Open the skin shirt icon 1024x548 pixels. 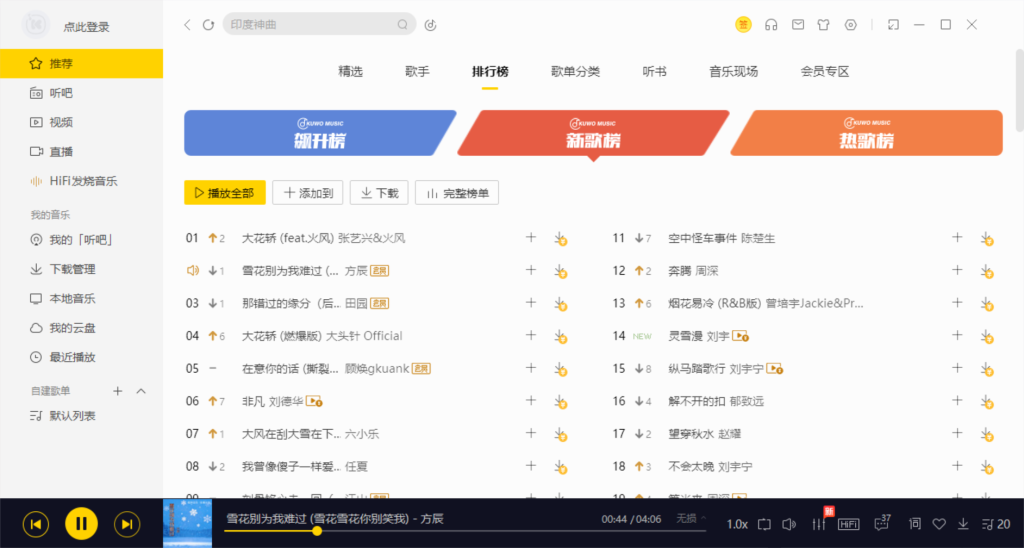point(823,25)
